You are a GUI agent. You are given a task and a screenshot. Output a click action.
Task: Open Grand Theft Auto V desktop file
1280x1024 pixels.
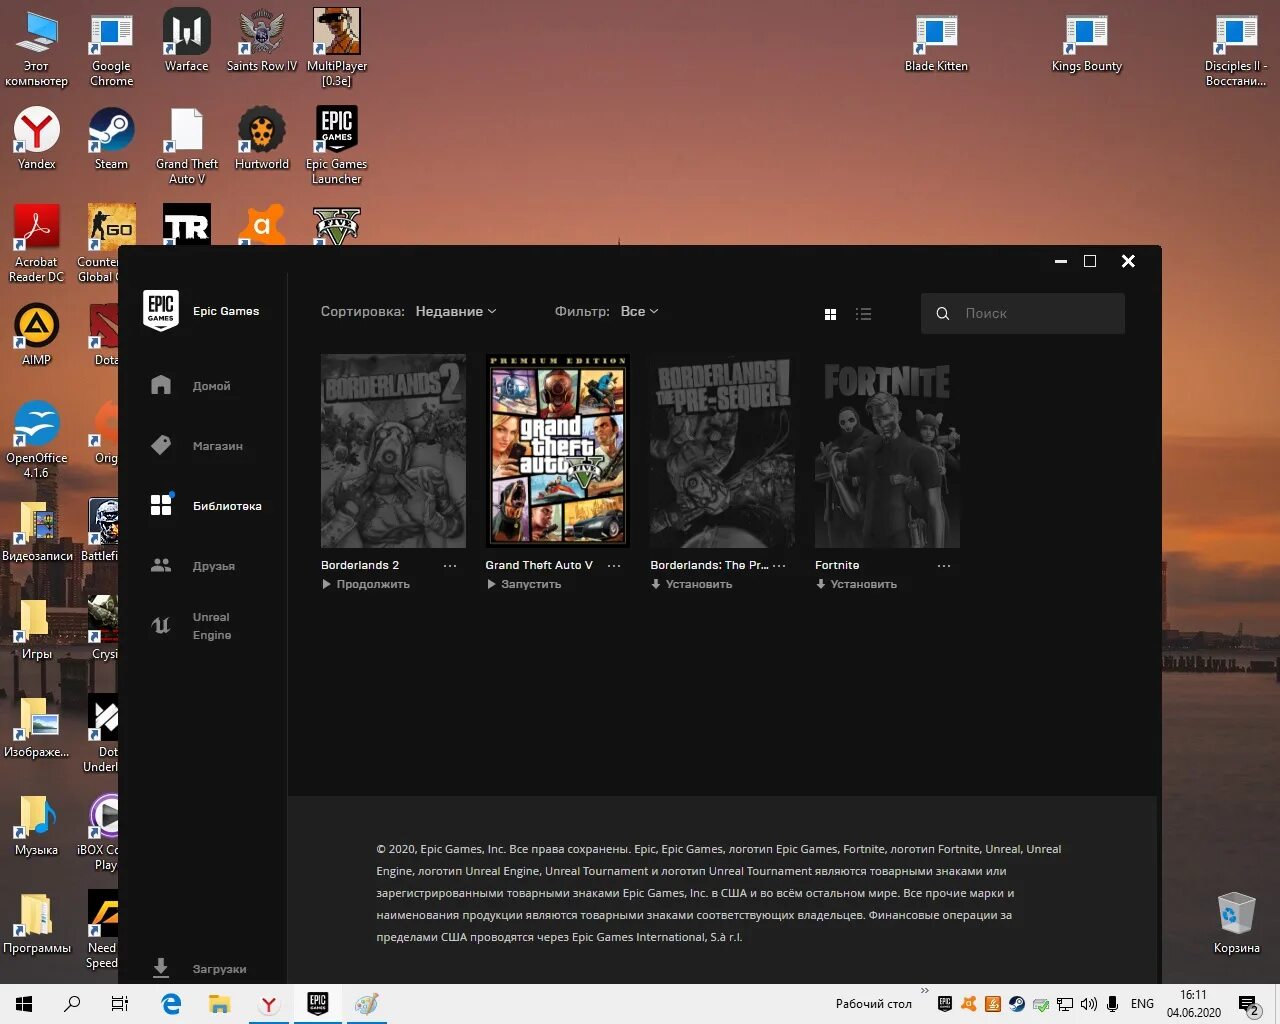[x=187, y=146]
